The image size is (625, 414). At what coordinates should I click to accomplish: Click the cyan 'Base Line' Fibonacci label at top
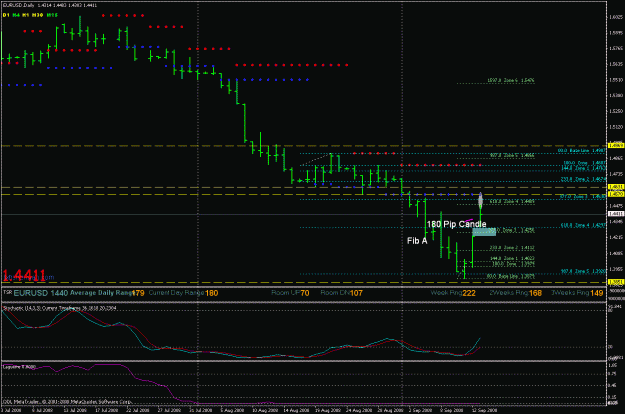[582, 151]
